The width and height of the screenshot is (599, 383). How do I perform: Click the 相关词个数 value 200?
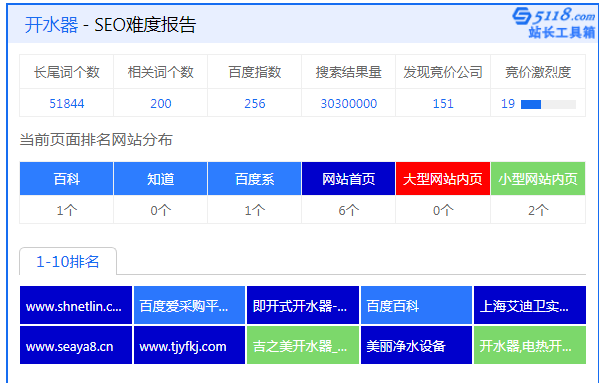[x=160, y=103]
